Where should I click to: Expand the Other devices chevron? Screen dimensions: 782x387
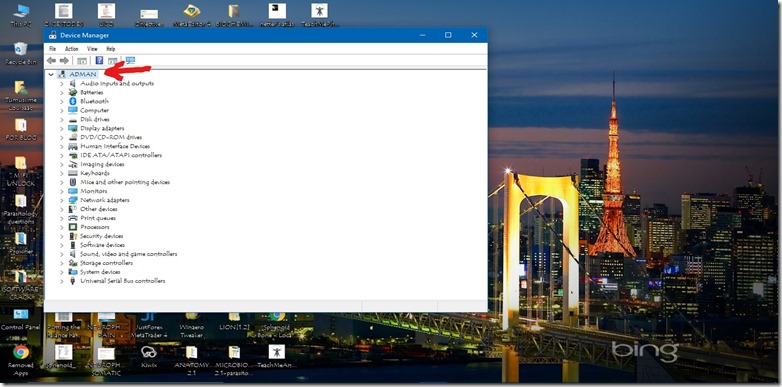(62, 209)
